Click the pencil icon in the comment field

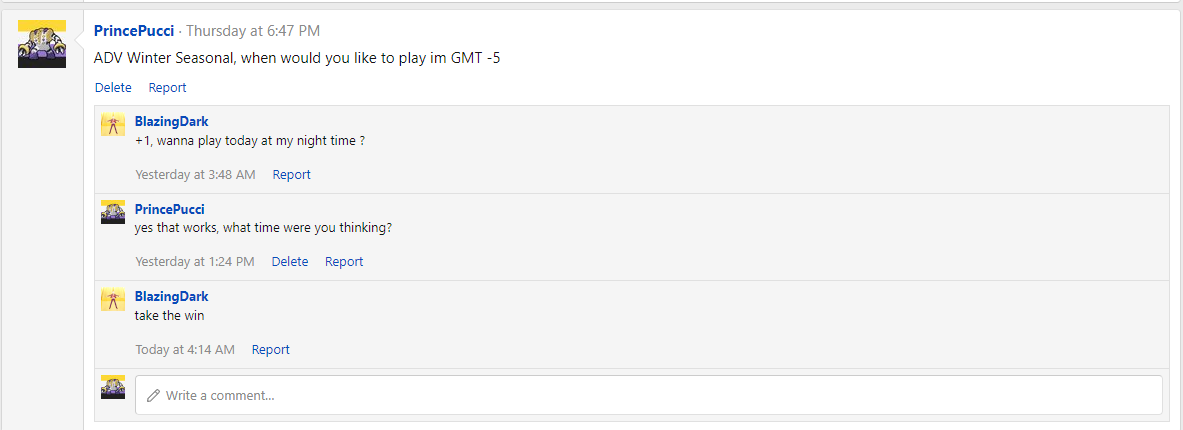point(153,395)
